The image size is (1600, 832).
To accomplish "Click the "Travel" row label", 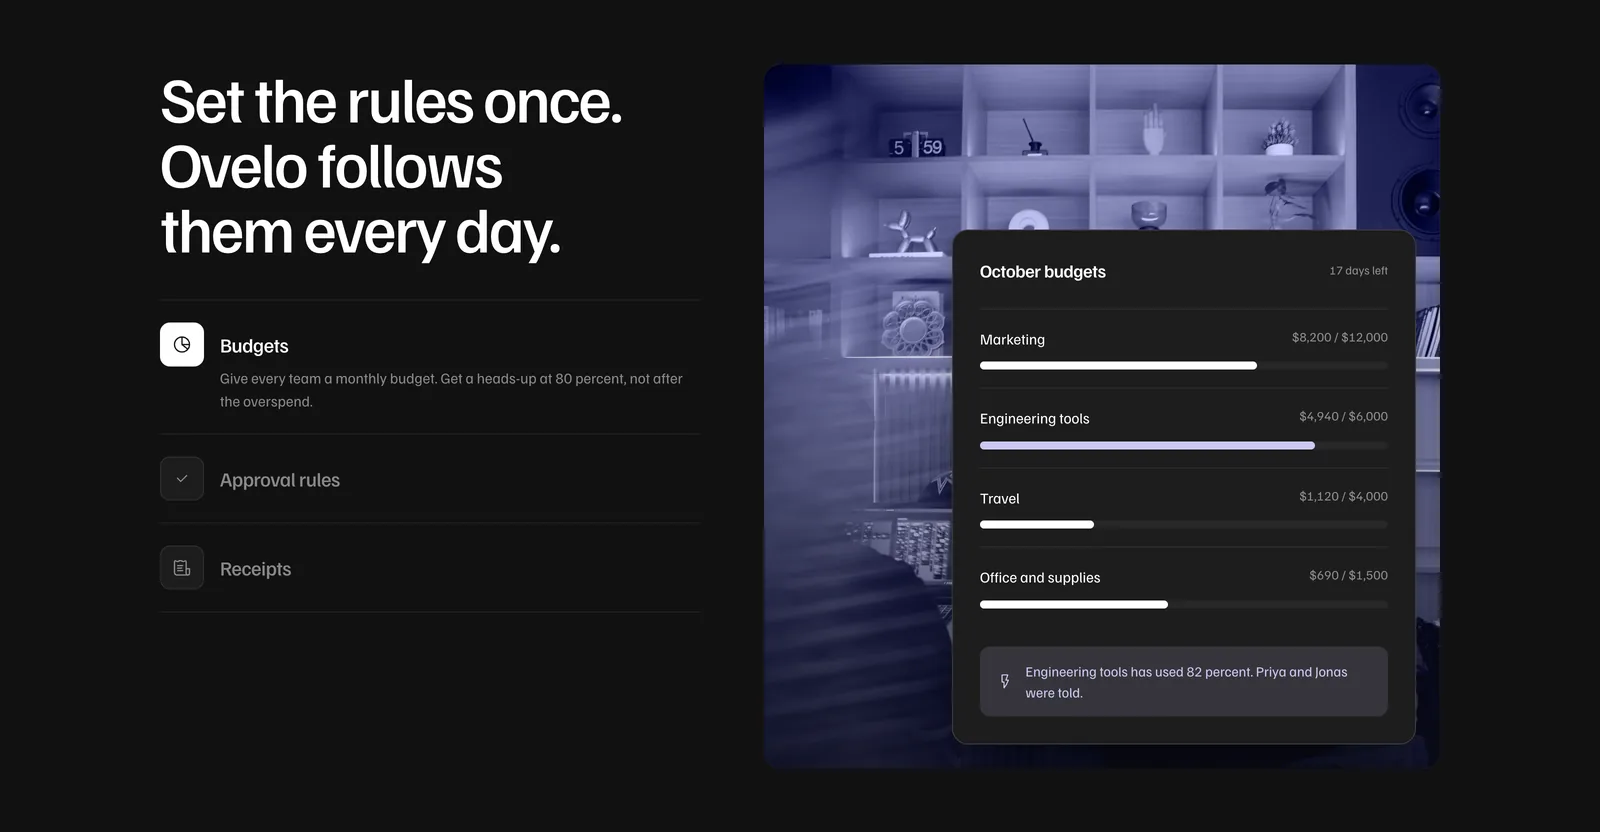I will [x=1000, y=499].
